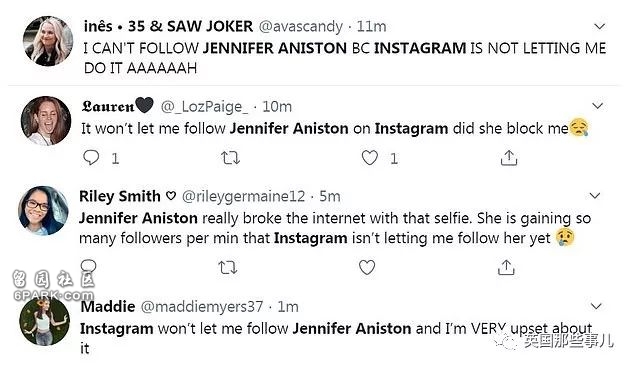Open the @avascandy profile handle

300,27
